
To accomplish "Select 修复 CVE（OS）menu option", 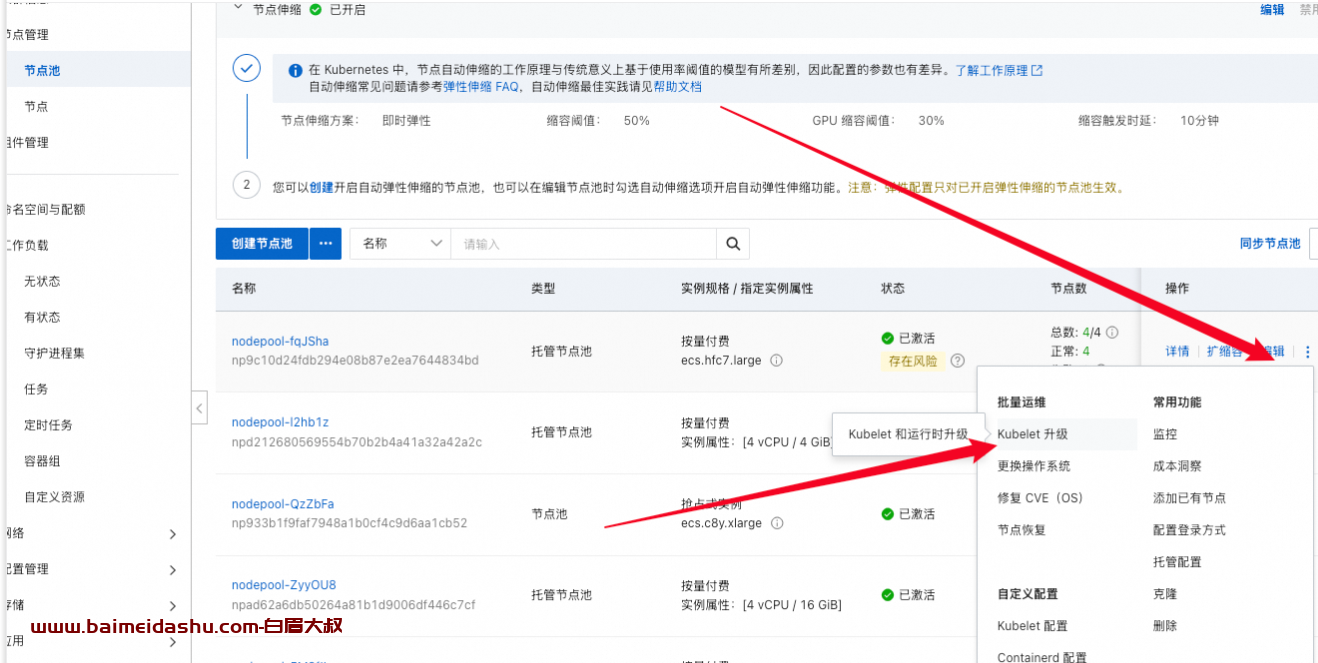I will (1039, 498).
